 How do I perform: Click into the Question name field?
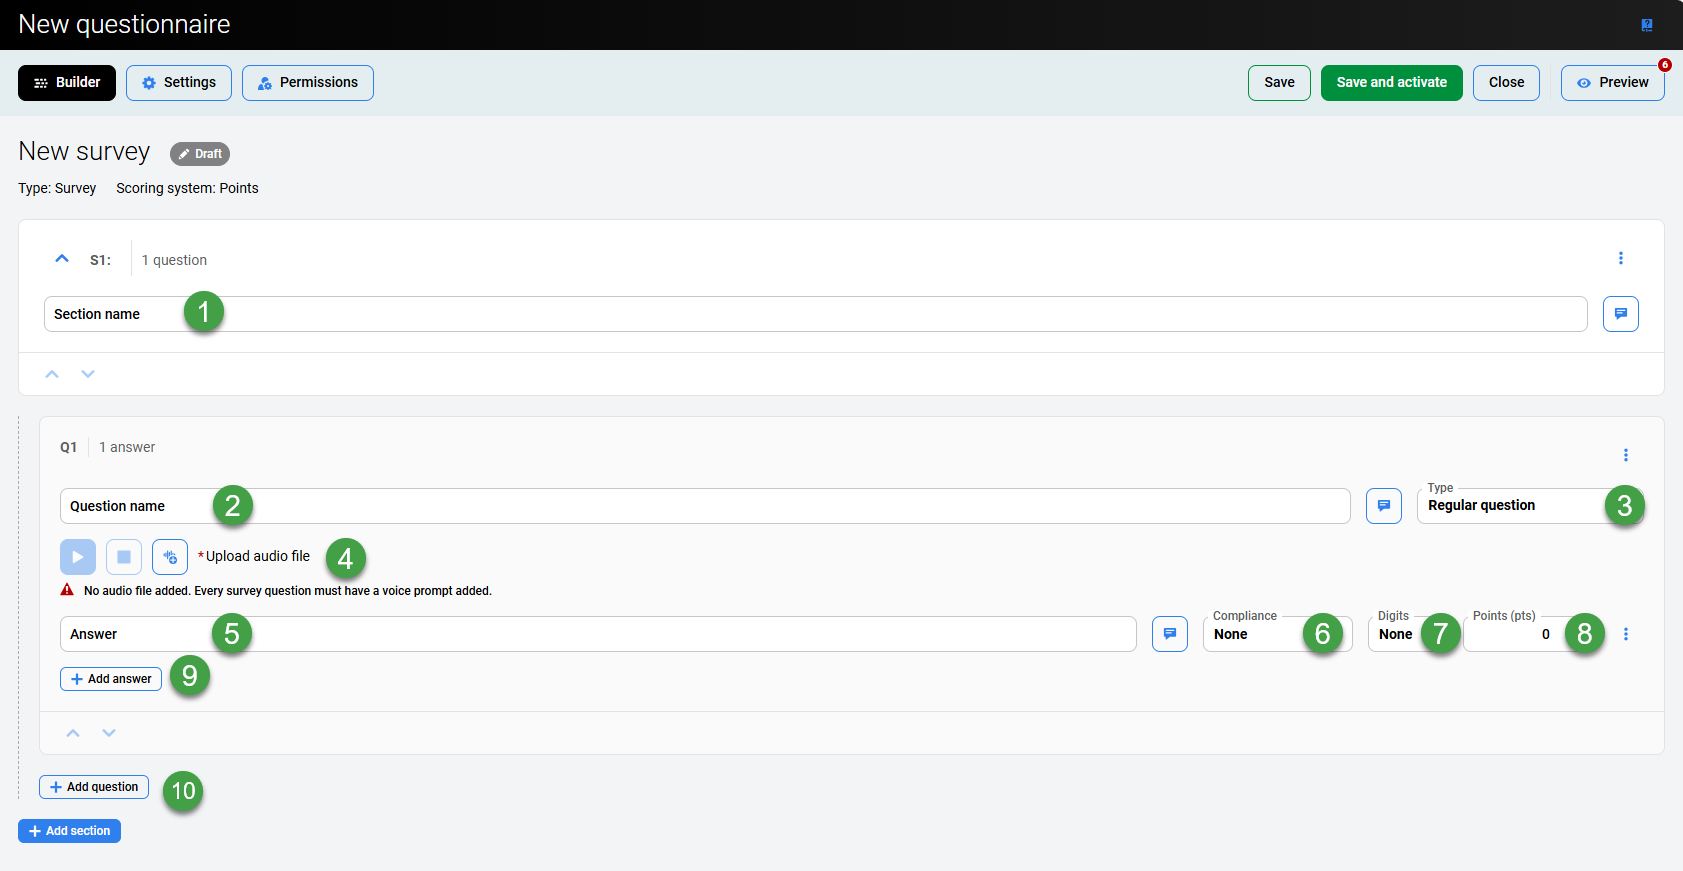700,506
